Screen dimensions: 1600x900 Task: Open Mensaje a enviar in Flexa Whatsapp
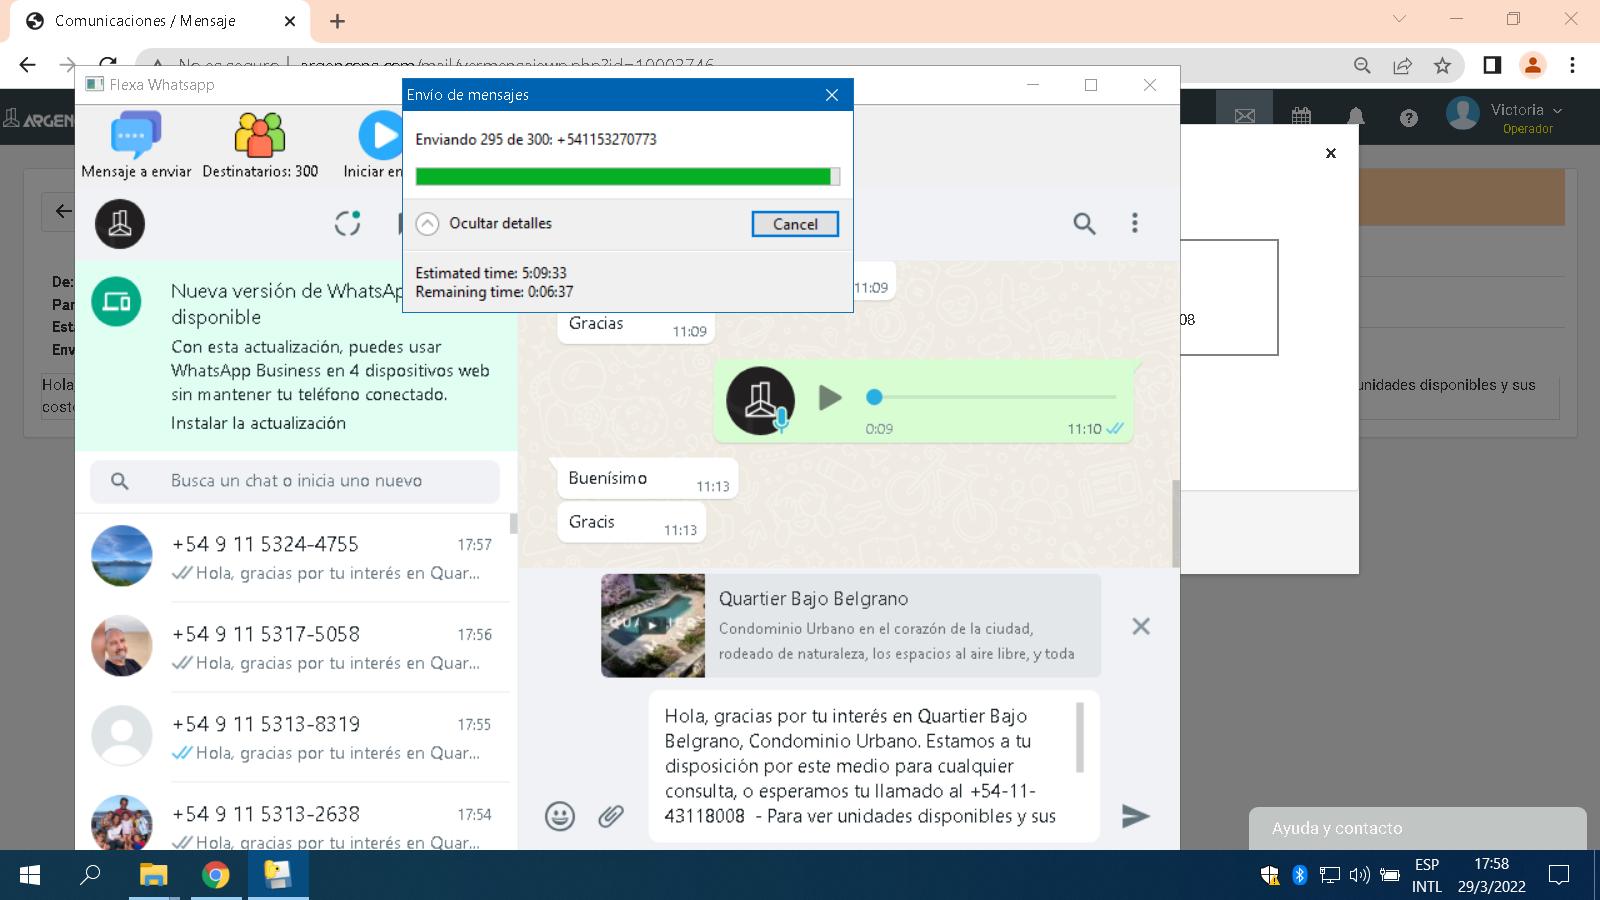136,145
